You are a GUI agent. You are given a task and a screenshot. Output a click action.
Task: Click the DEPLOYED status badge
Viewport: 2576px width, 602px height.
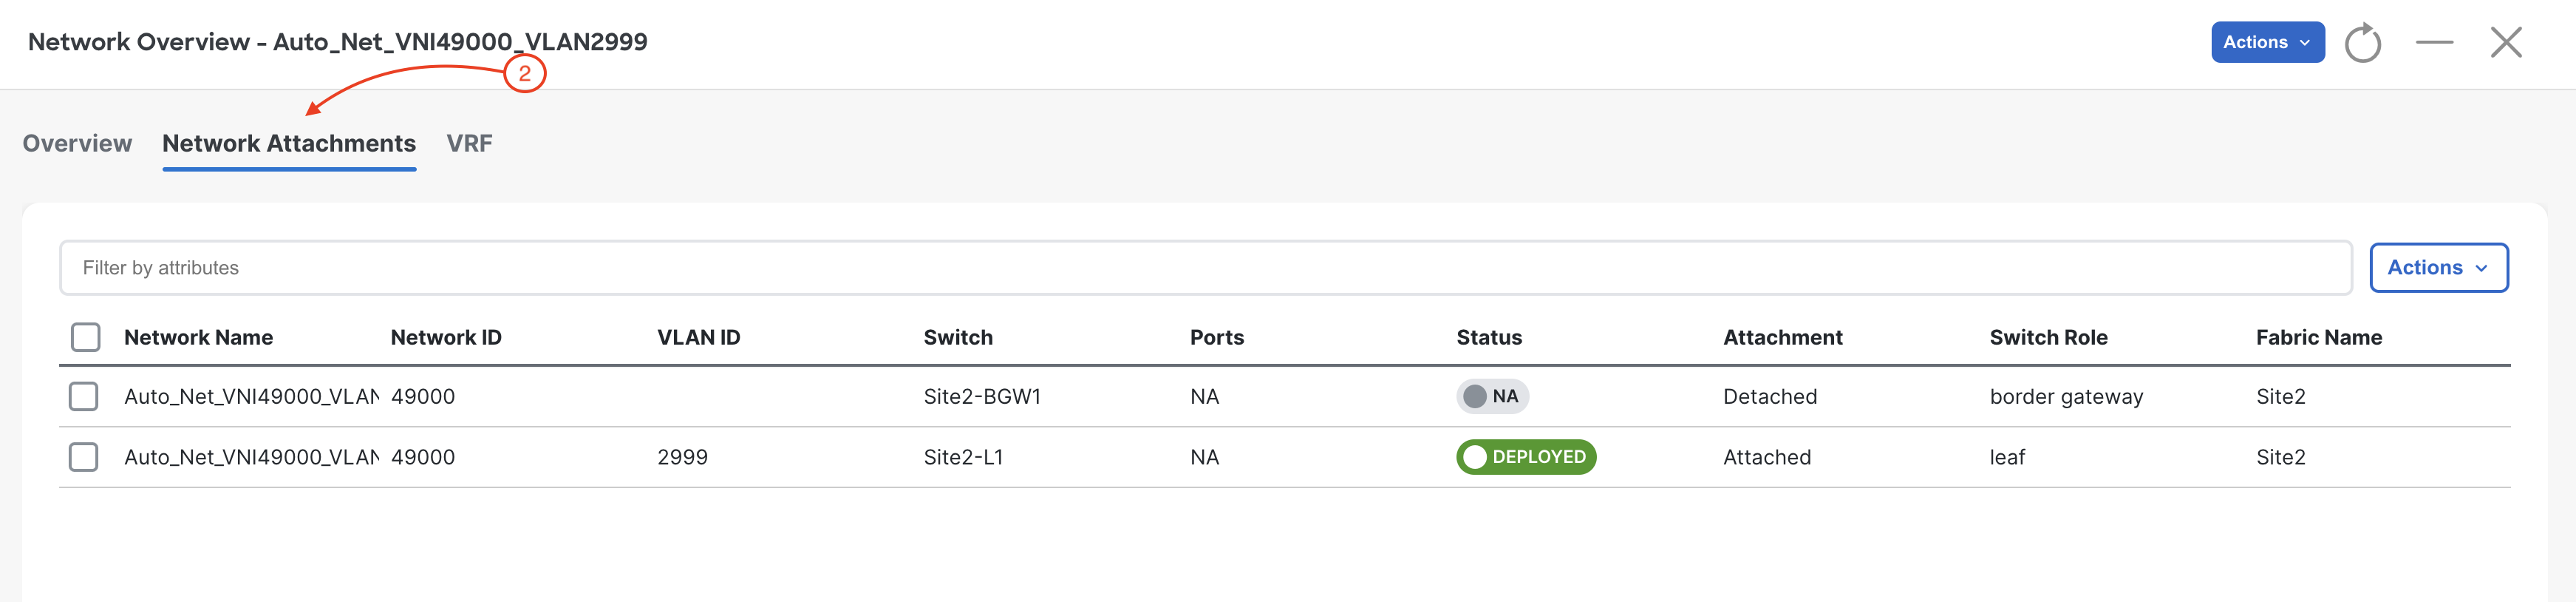(1525, 457)
